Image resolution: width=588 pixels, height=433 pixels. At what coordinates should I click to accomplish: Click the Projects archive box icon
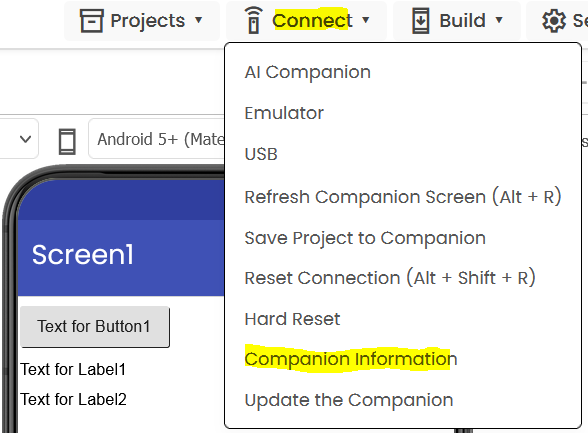point(91,21)
